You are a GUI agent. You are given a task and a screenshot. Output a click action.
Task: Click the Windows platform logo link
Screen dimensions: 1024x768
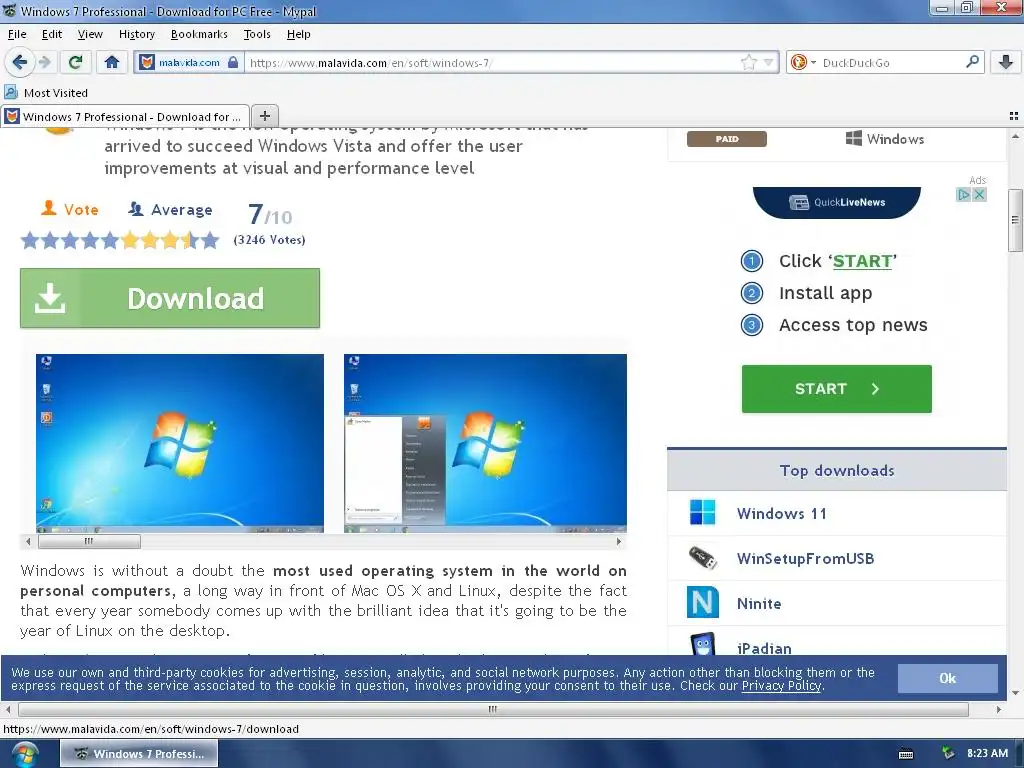coord(885,138)
